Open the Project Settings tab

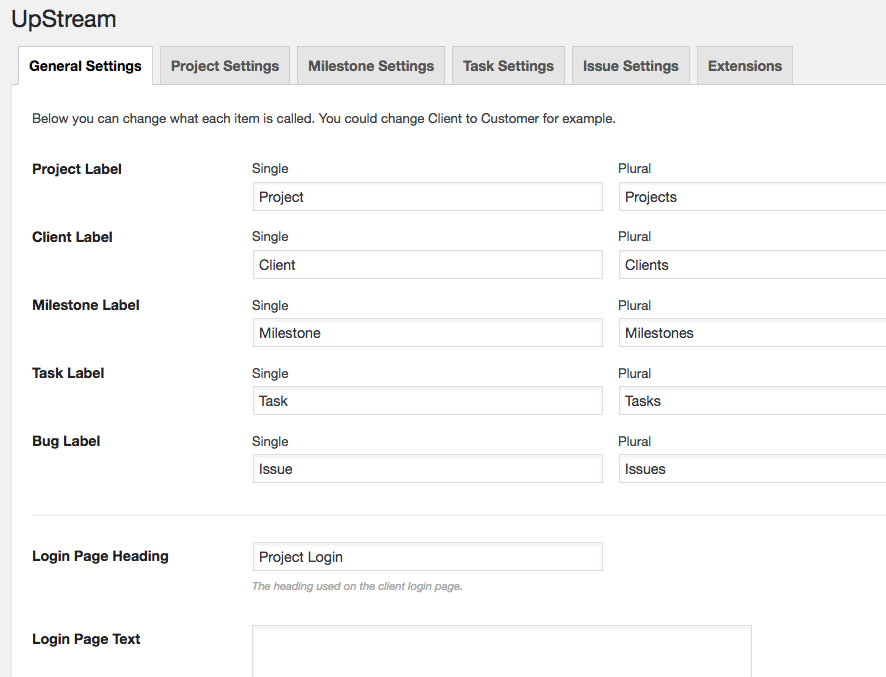point(225,66)
